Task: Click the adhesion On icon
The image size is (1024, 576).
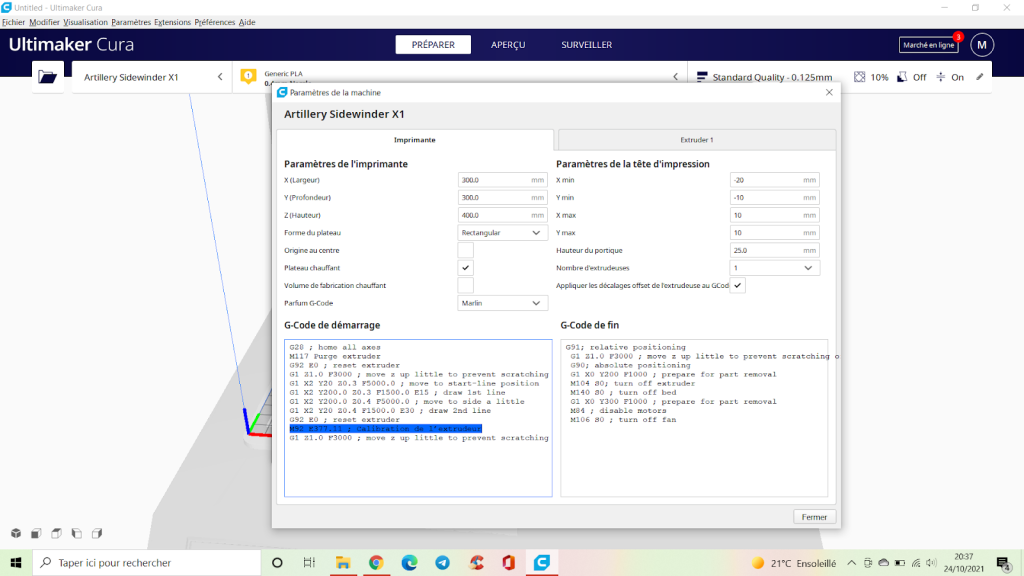Action: tap(940, 77)
